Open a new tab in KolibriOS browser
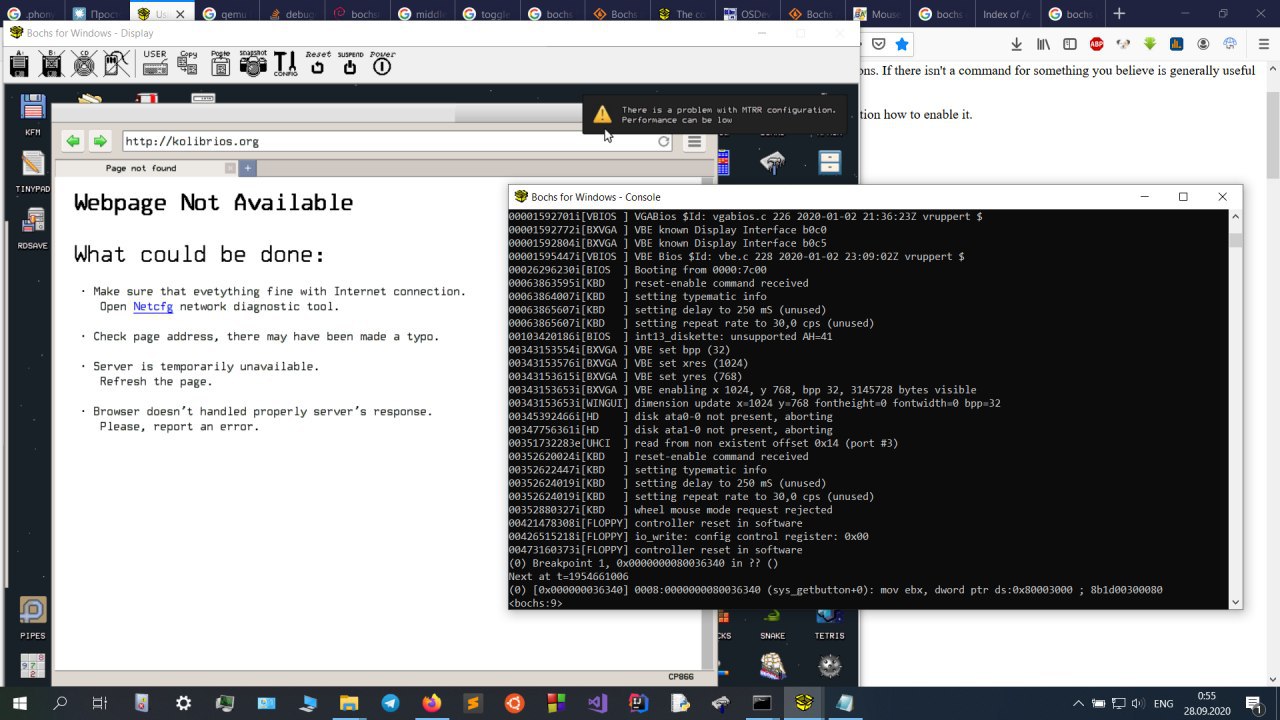 point(248,168)
